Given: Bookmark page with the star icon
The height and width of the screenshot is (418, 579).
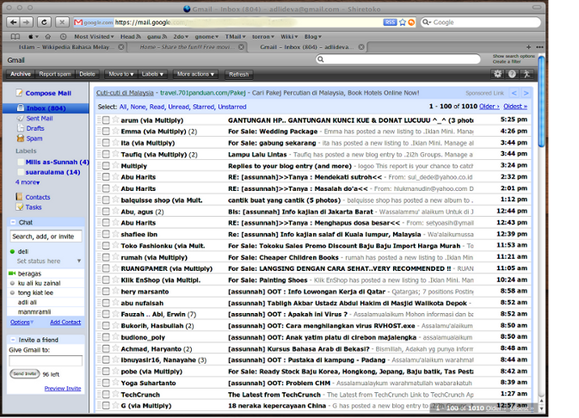Looking at the screenshot, I should click(x=402, y=23).
